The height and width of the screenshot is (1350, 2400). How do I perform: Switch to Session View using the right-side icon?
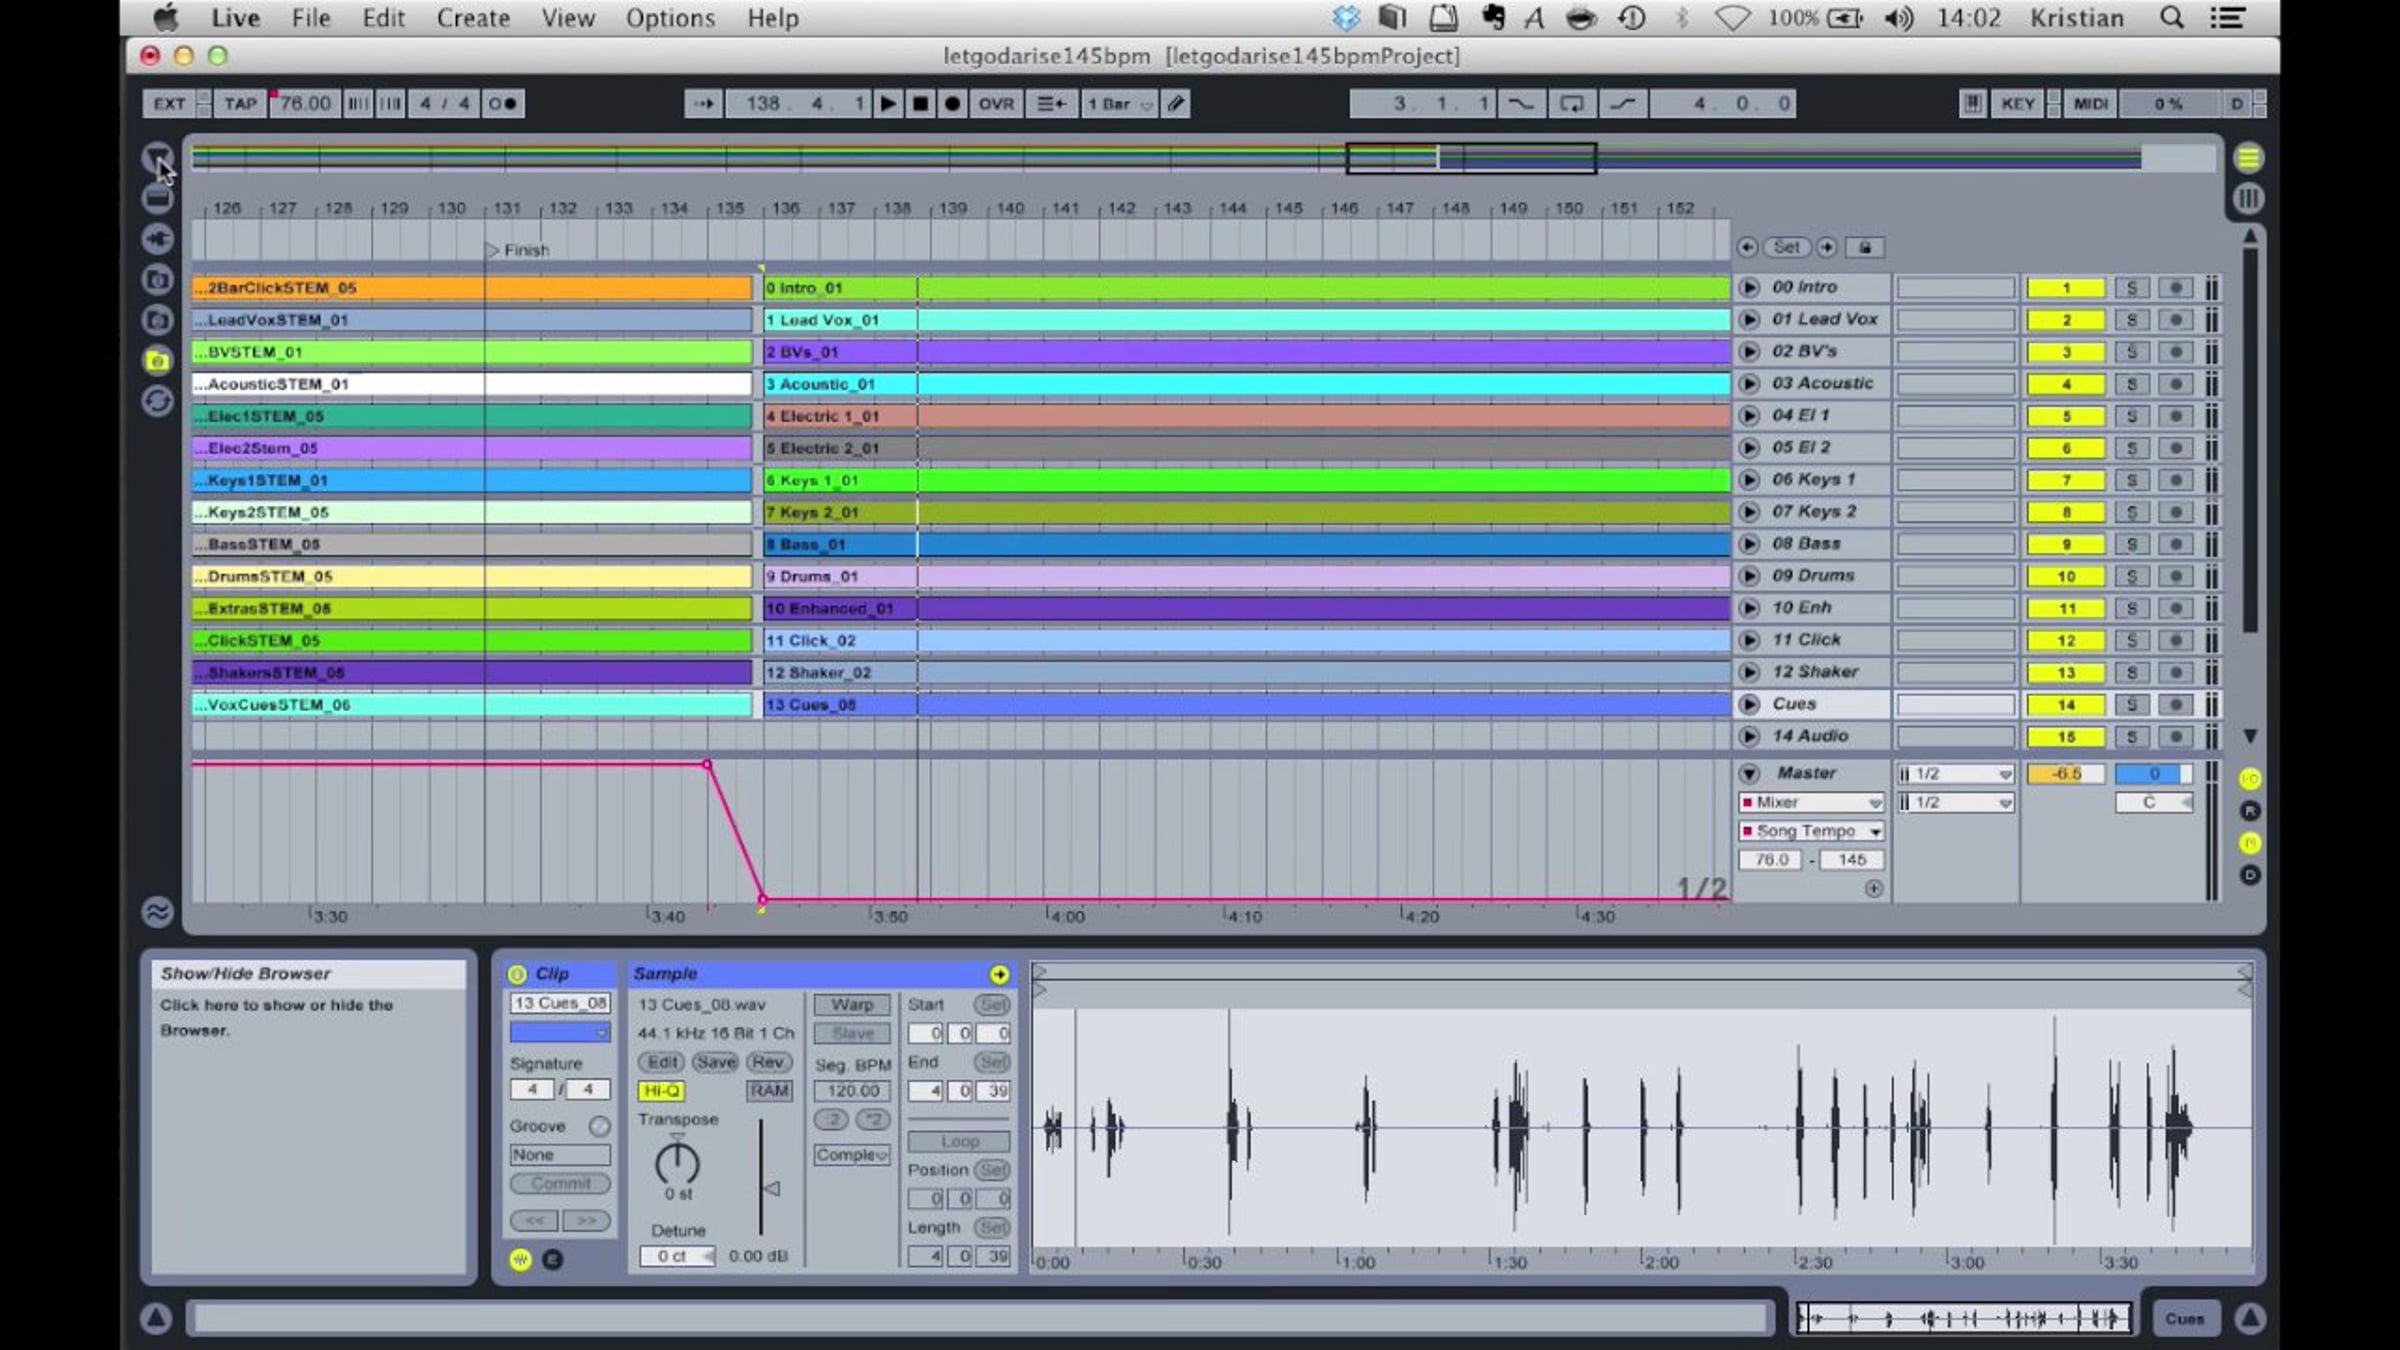click(2248, 198)
